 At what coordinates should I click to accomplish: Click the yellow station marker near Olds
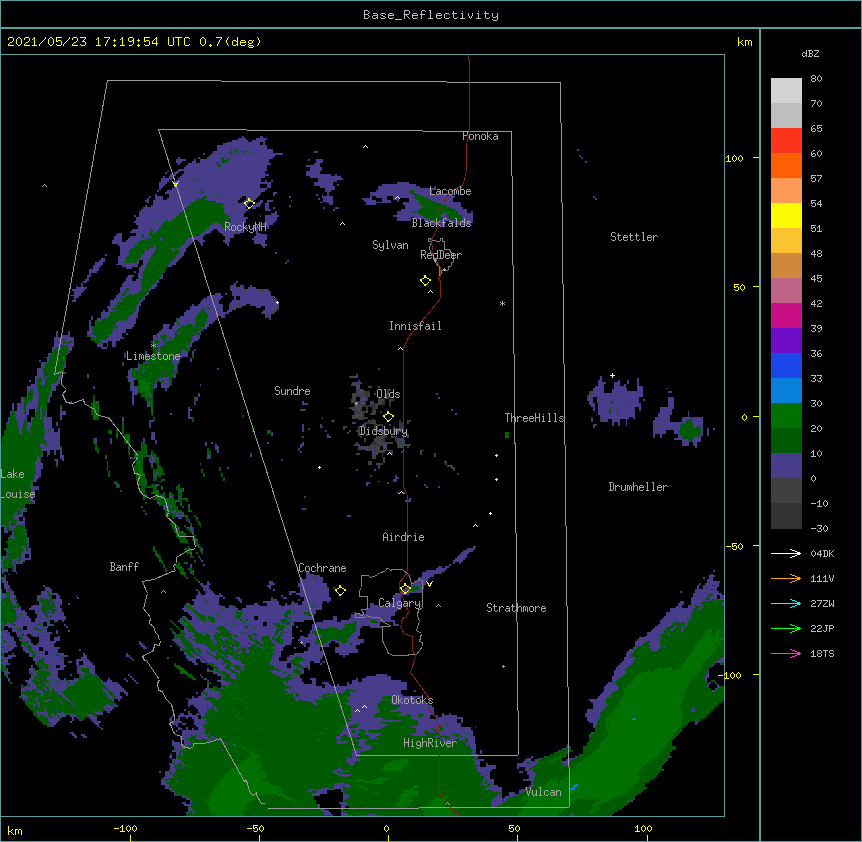tap(388, 416)
